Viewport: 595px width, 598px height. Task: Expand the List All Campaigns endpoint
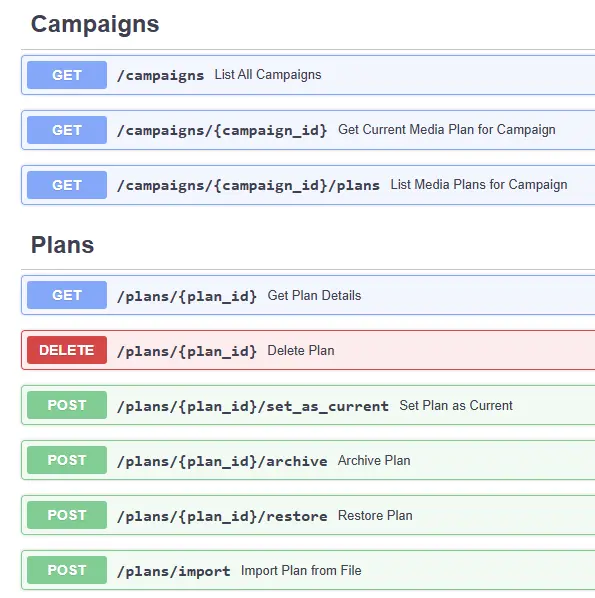308,75
